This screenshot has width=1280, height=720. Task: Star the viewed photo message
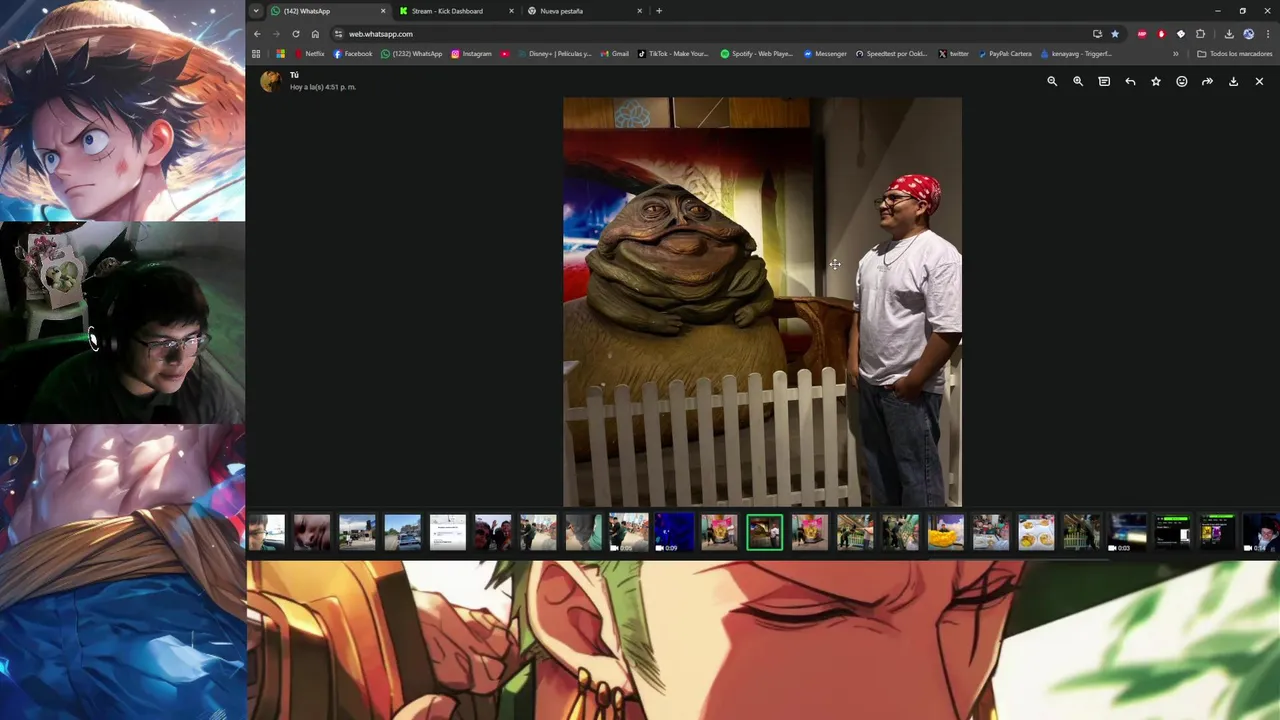1156,81
